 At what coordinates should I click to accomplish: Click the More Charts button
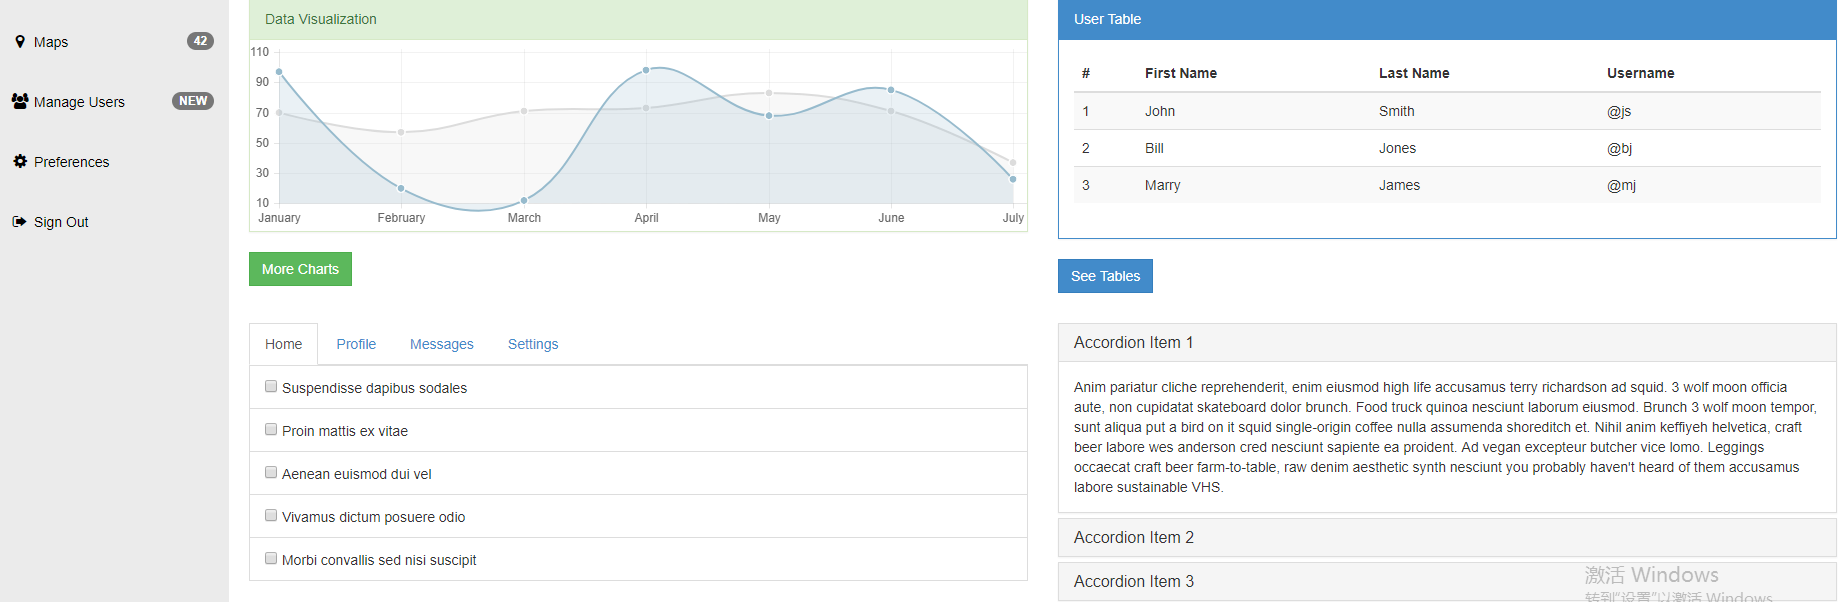coord(300,269)
